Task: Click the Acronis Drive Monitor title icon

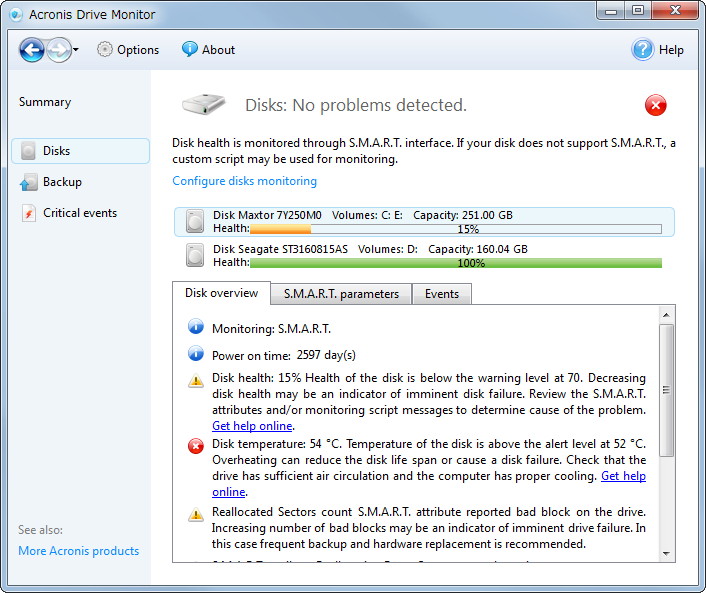Action: (16, 15)
